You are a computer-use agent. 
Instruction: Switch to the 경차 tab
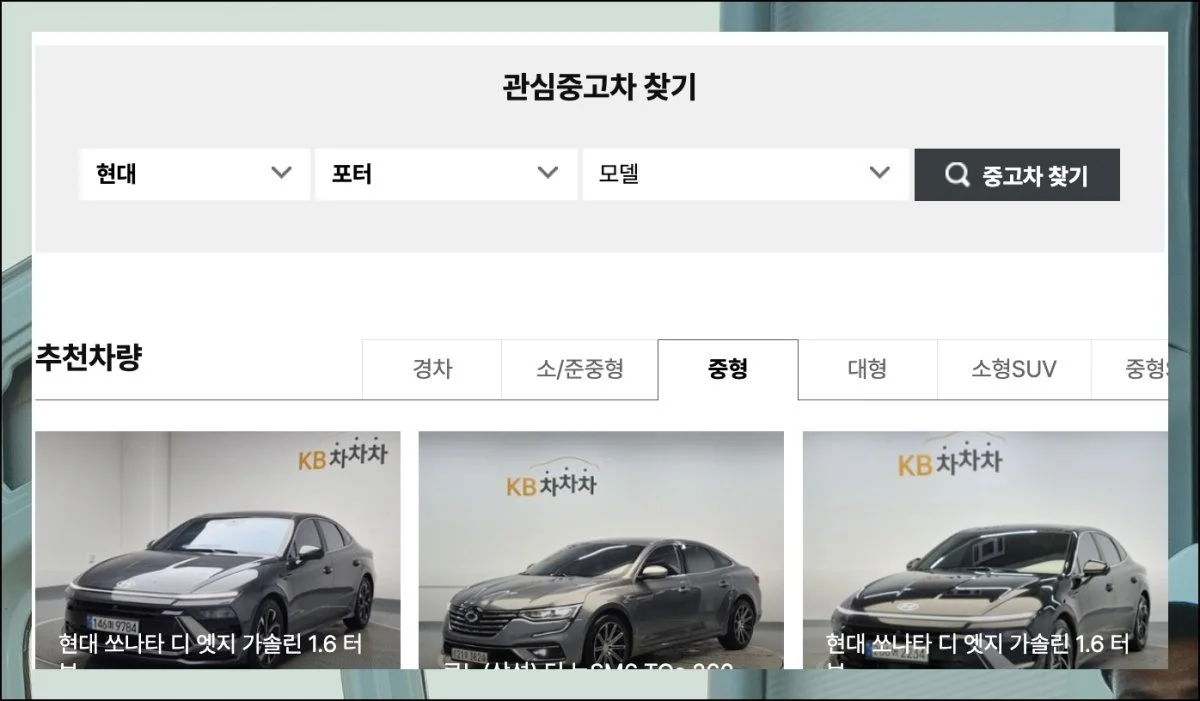pos(432,369)
